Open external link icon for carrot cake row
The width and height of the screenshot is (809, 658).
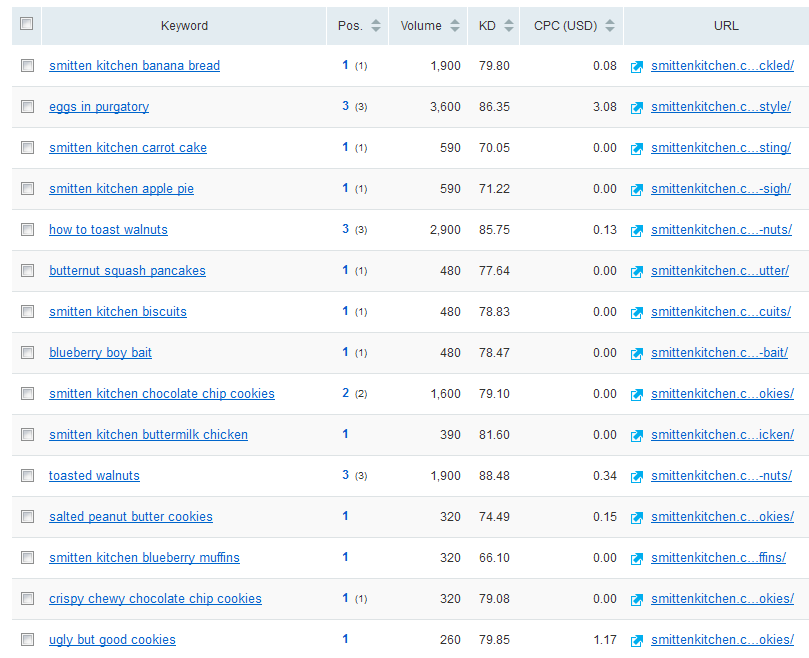[x=637, y=149]
